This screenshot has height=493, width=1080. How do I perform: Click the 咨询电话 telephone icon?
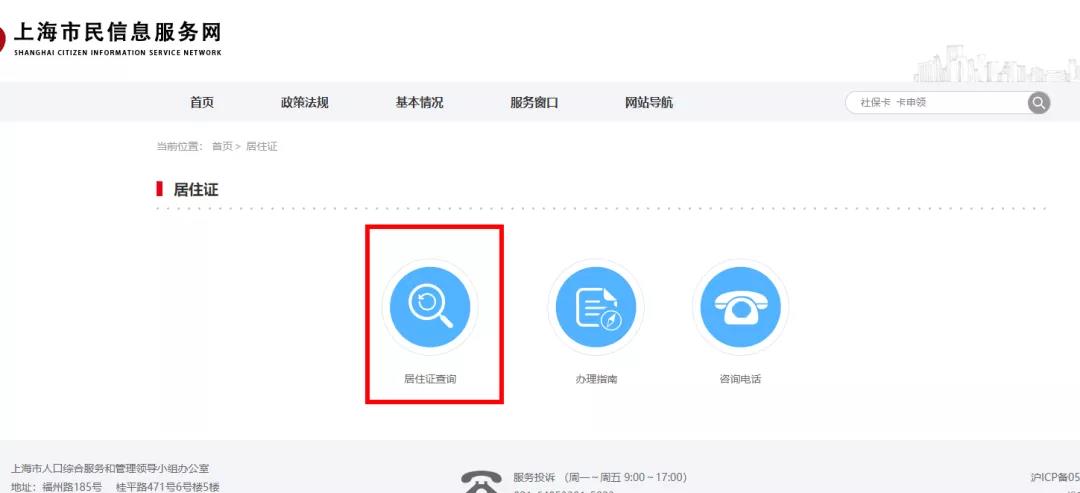[x=740, y=307]
